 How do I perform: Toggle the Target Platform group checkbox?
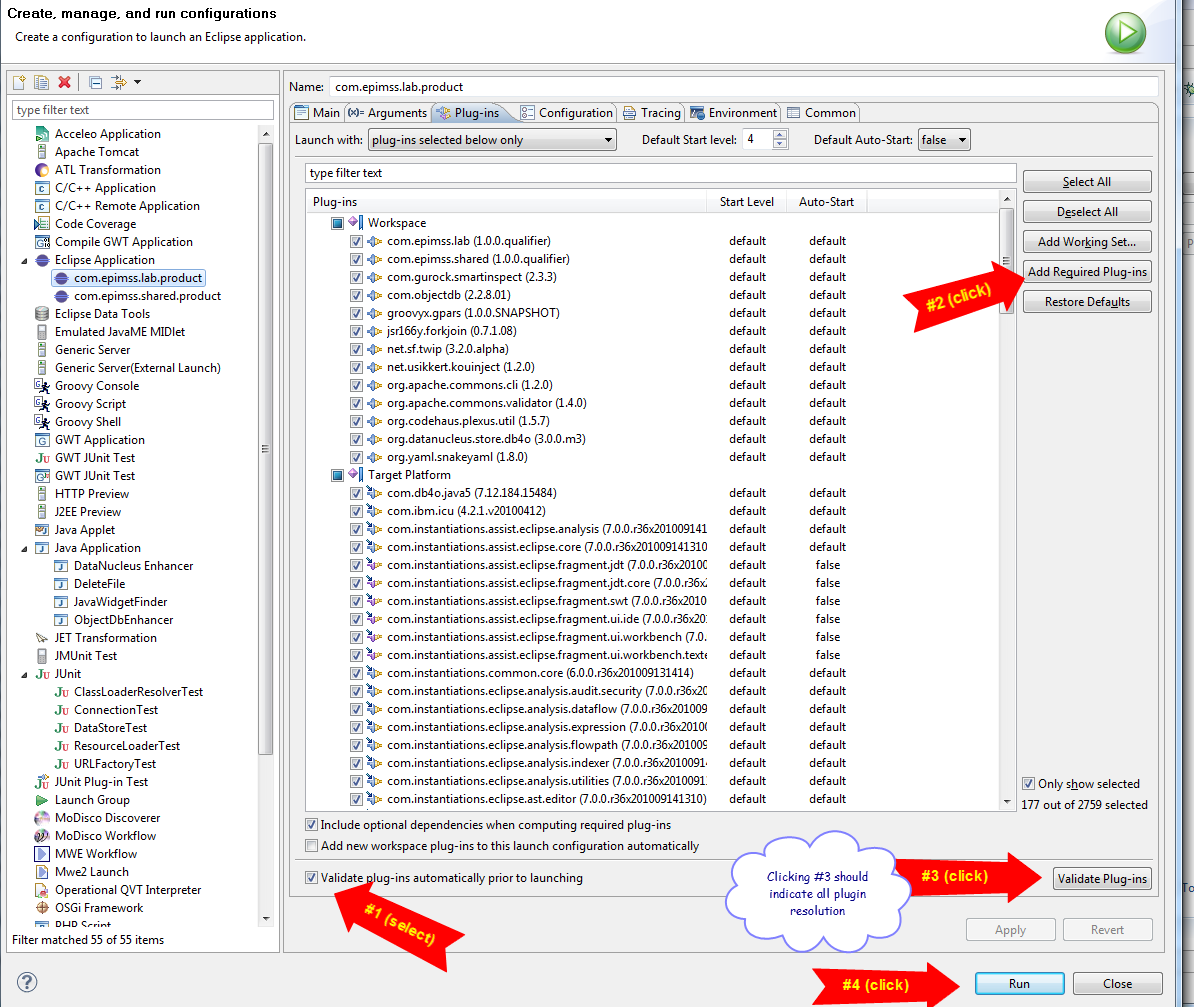(337, 475)
